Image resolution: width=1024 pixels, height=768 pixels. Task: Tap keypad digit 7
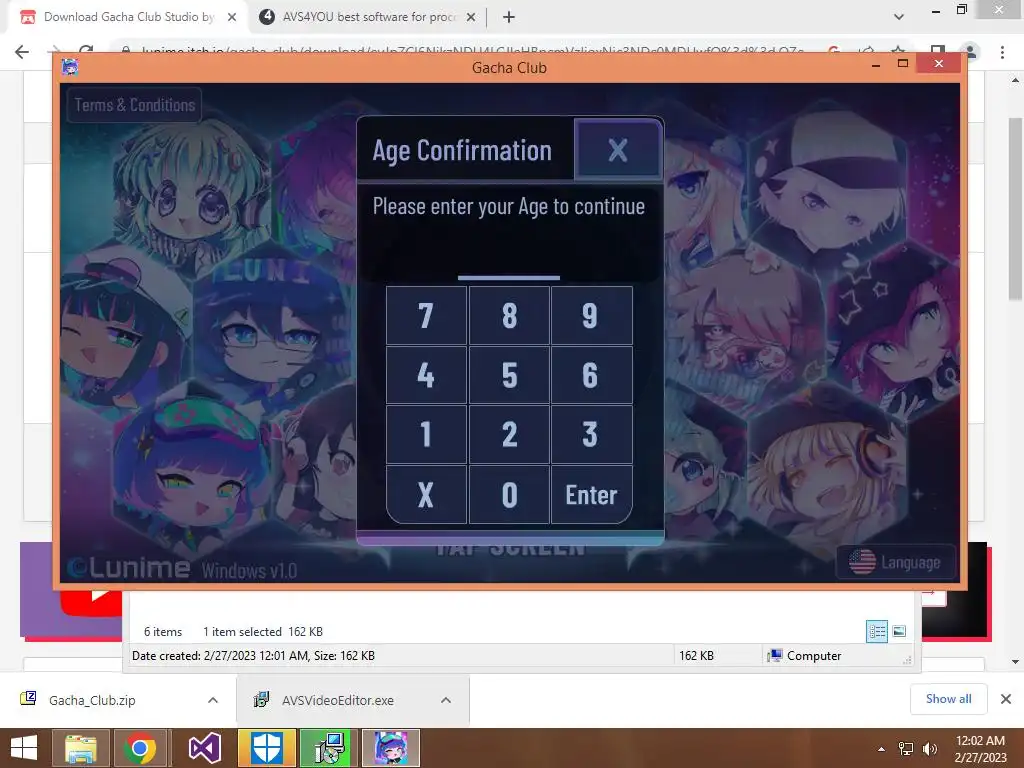tap(426, 315)
